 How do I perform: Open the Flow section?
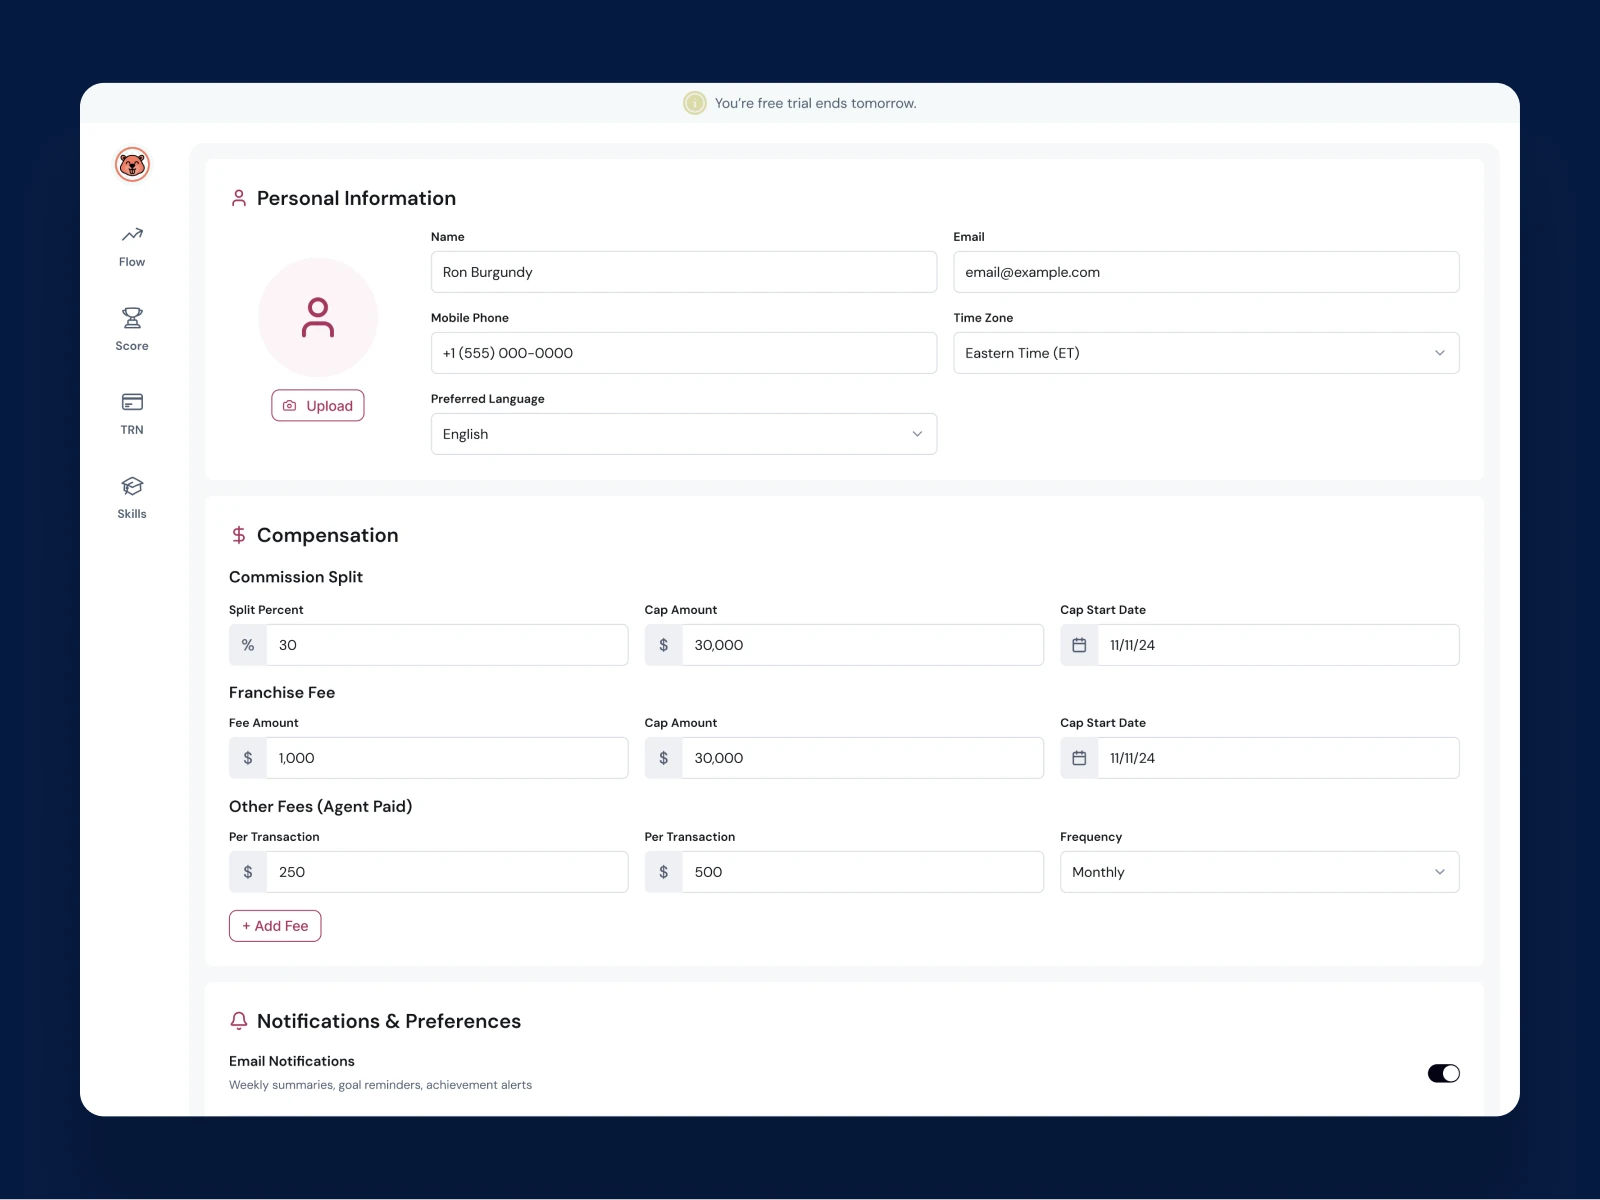coord(132,247)
